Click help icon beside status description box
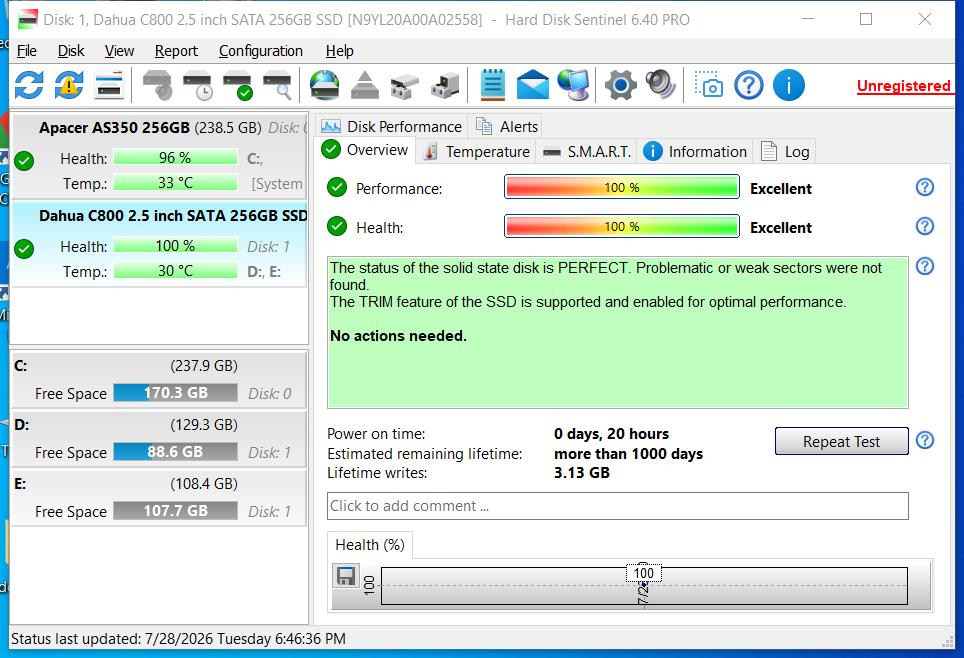This screenshot has height=658, width=964. point(925,266)
